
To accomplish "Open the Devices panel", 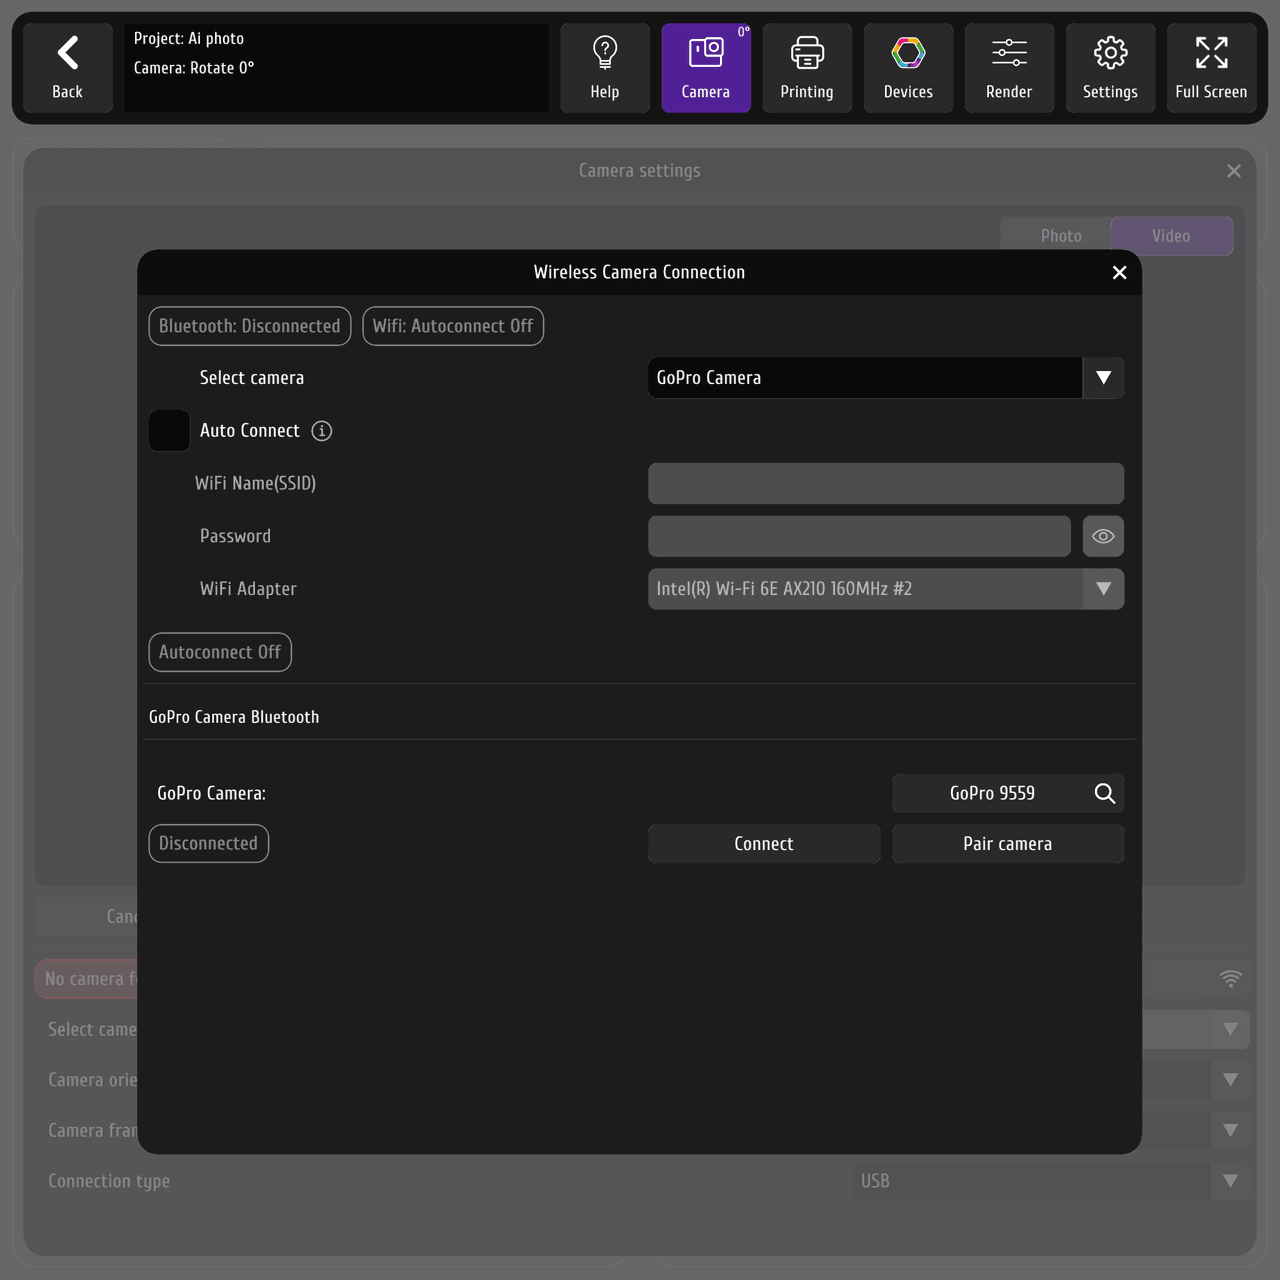I will [908, 68].
